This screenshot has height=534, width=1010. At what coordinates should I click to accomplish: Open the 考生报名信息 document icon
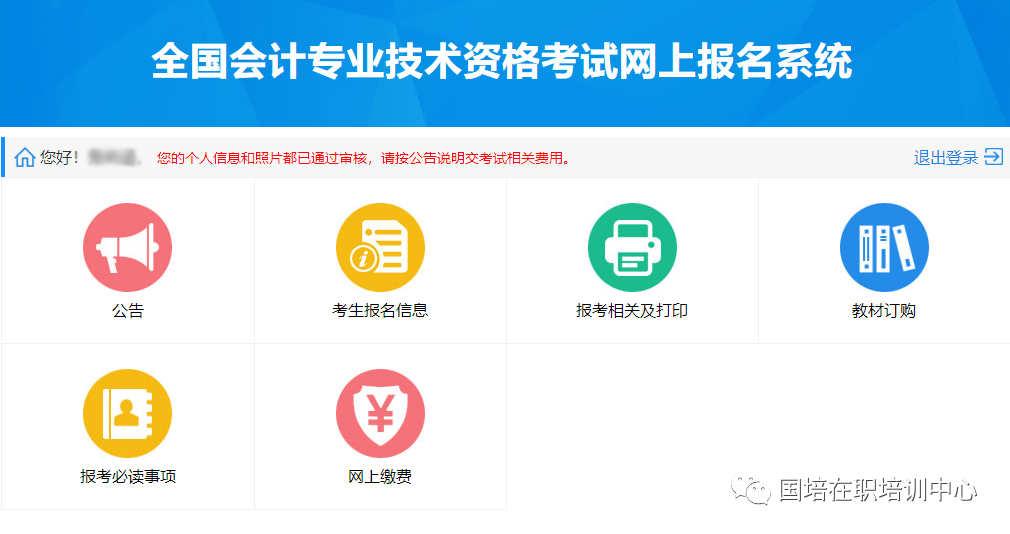tap(380, 247)
